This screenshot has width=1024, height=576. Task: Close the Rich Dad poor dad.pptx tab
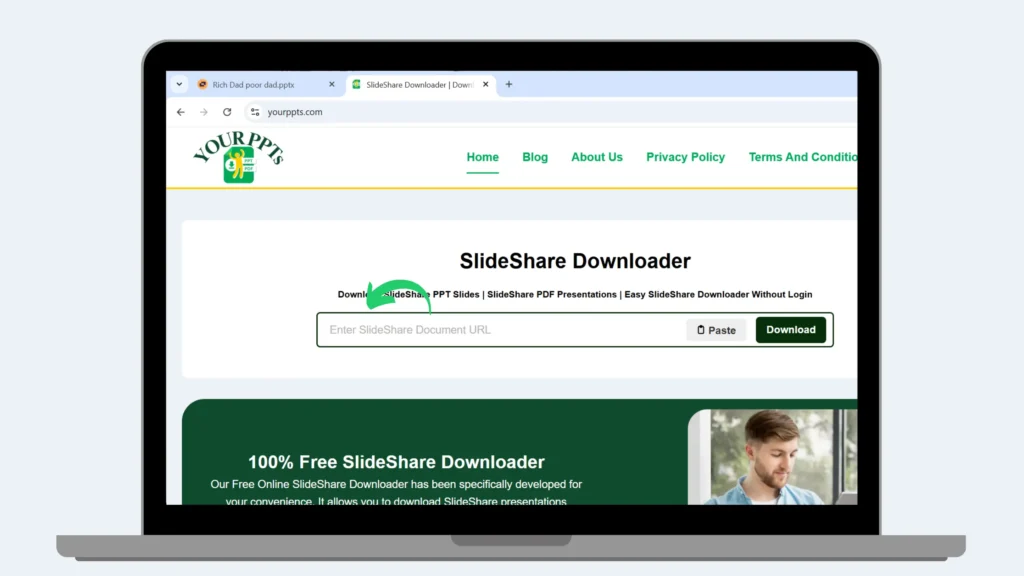pos(332,84)
